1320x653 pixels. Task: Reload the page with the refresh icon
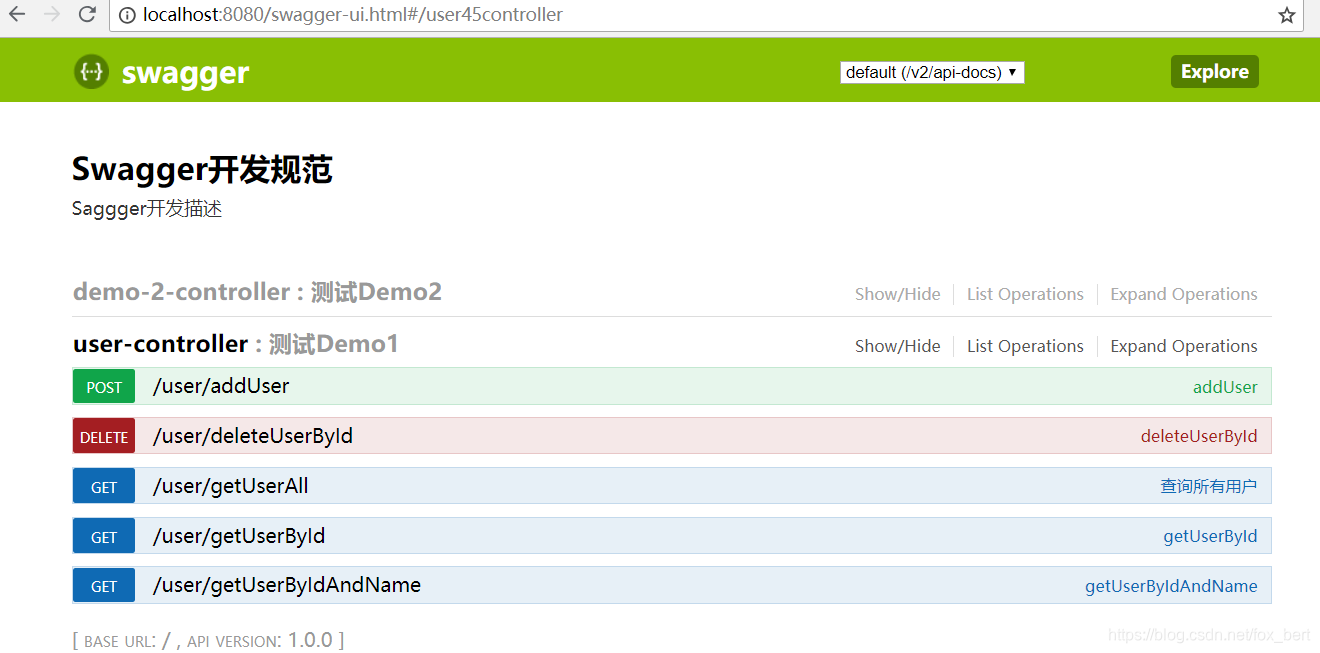click(87, 14)
